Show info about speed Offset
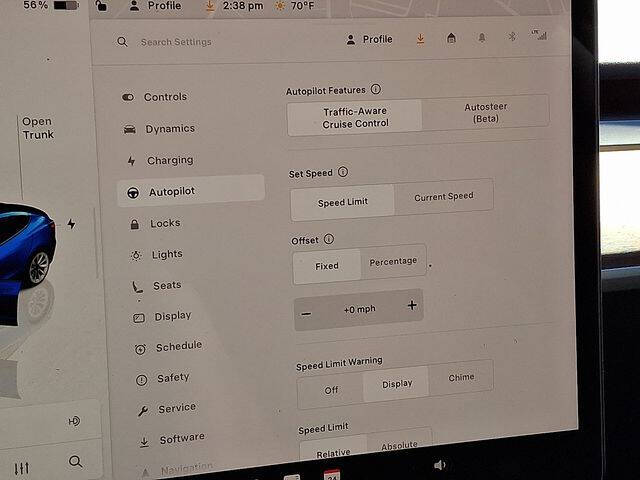The width and height of the screenshot is (640, 480). [x=329, y=240]
